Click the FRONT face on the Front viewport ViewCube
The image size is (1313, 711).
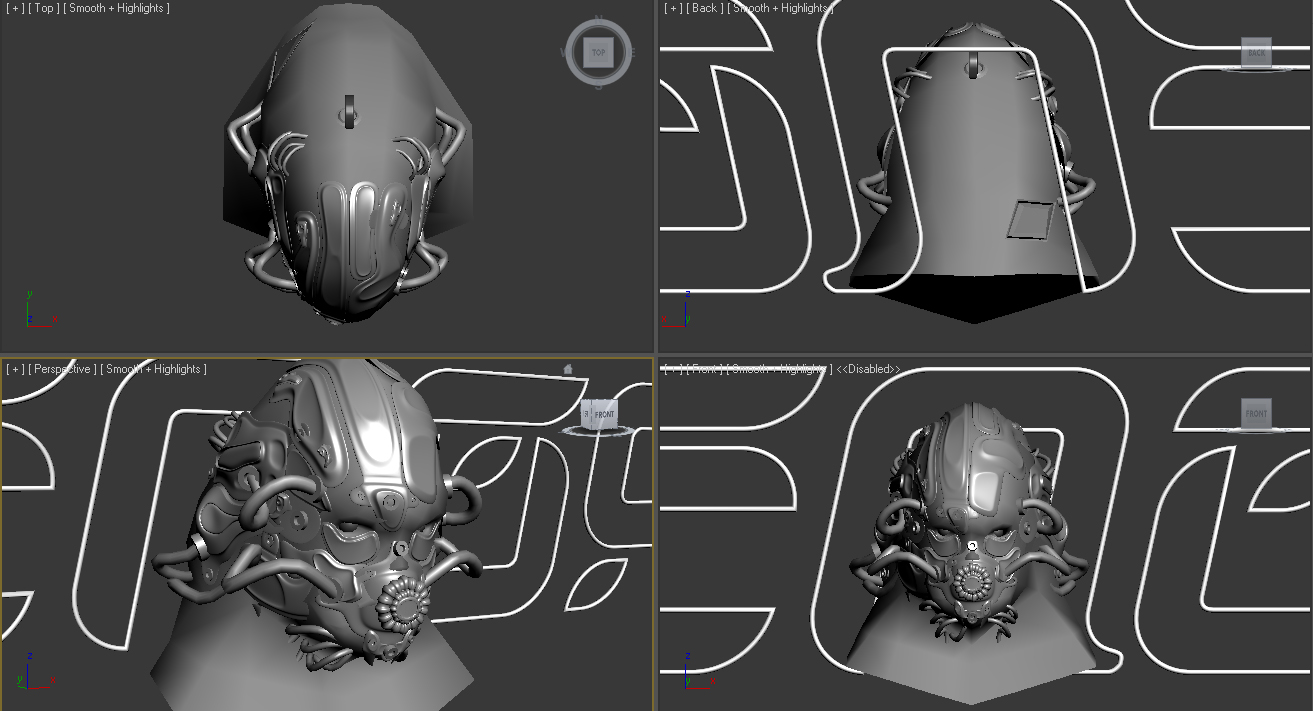[1255, 414]
